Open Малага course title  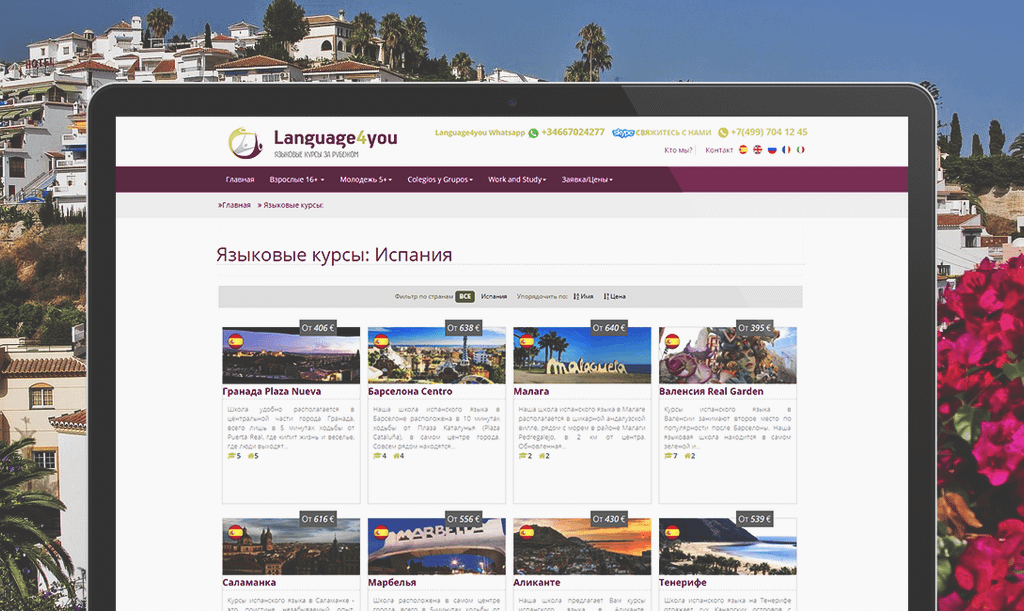[531, 392]
